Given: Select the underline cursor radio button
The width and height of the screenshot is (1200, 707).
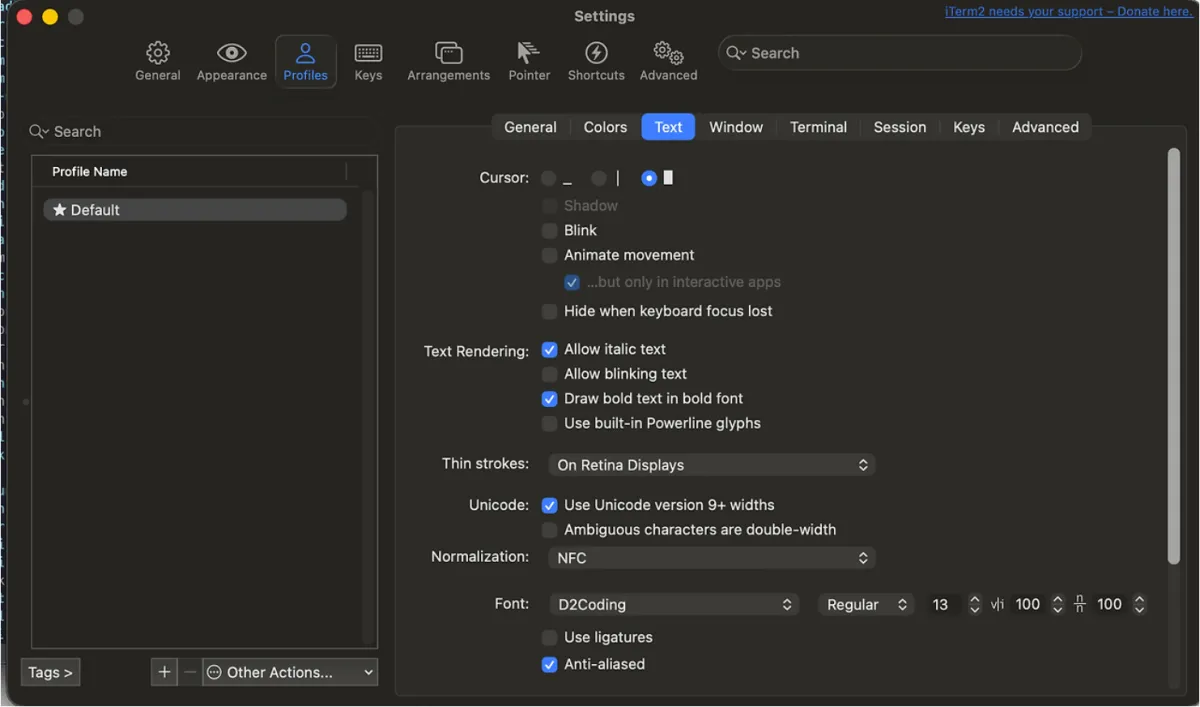Looking at the screenshot, I should 549,177.
